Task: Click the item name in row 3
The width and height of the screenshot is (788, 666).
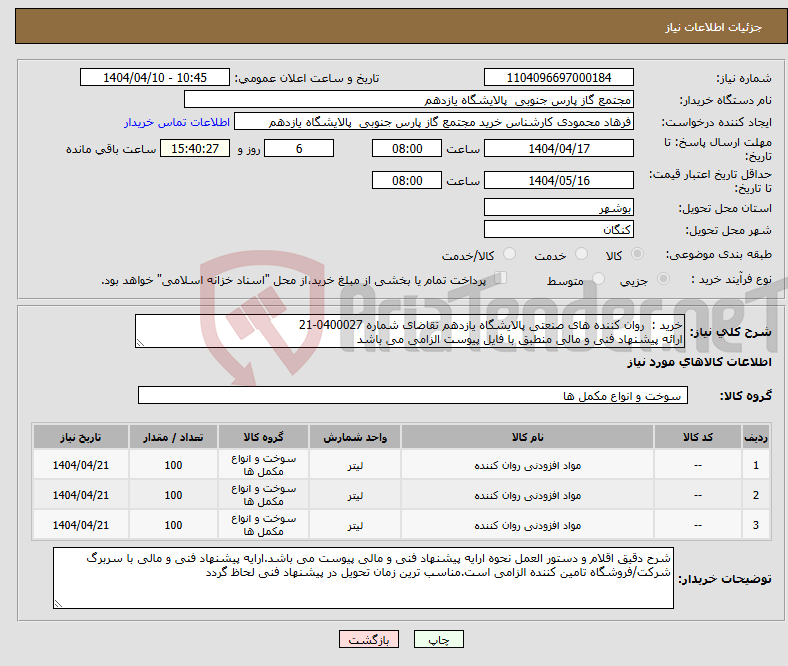Action: point(528,525)
